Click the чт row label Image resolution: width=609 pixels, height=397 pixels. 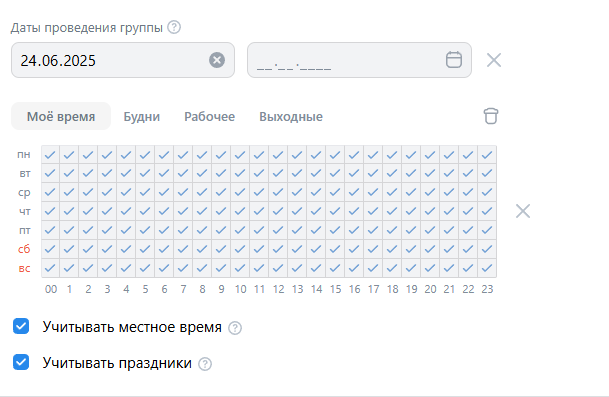[x=24, y=212]
